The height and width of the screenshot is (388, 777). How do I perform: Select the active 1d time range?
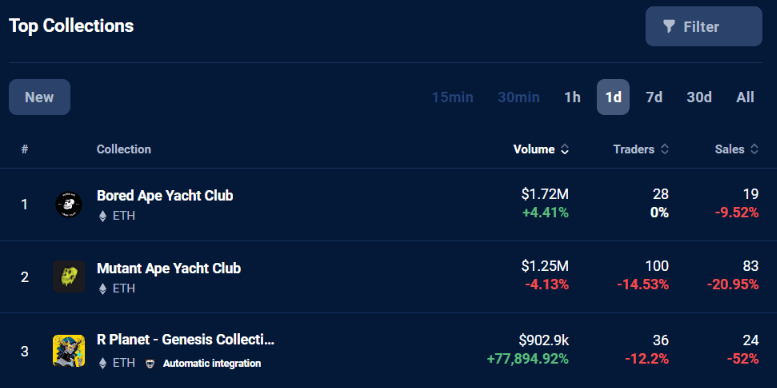coord(613,97)
